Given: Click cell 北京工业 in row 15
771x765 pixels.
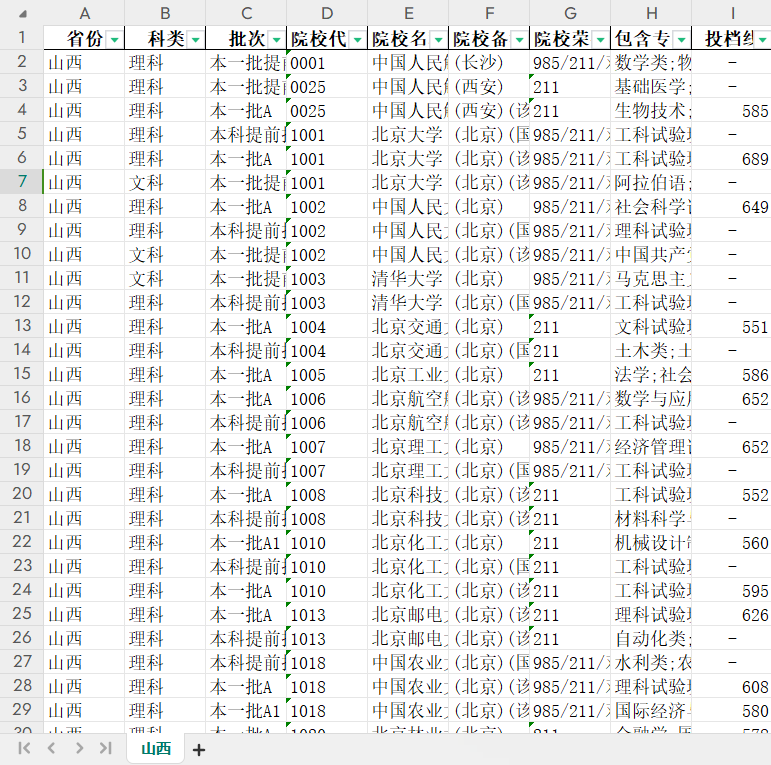Looking at the screenshot, I should (408, 375).
